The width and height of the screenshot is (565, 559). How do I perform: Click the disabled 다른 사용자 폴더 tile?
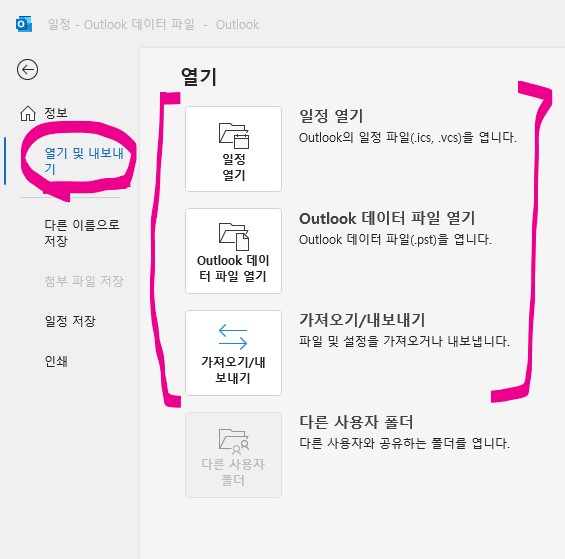tap(233, 455)
